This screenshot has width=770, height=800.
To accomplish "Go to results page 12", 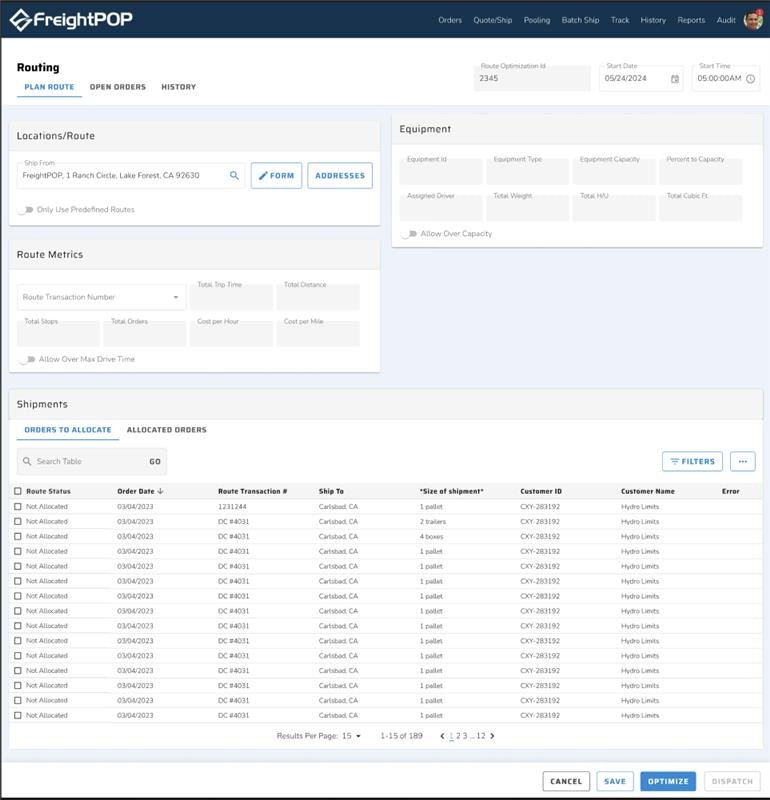I will [481, 736].
